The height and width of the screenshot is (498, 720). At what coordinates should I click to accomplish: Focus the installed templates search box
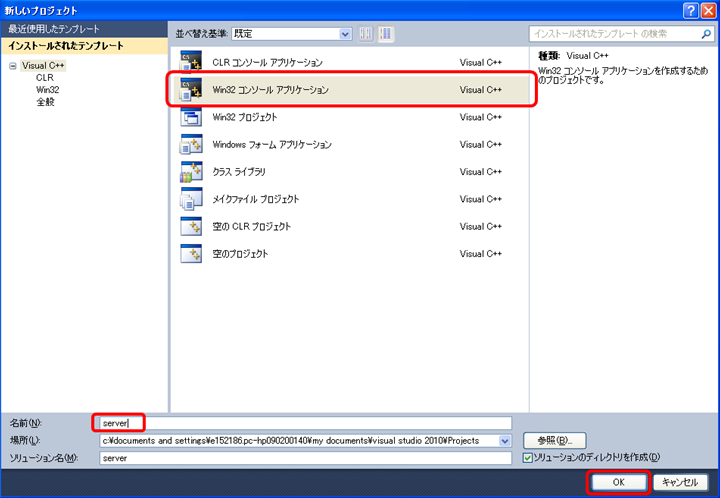pyautogui.click(x=615, y=34)
